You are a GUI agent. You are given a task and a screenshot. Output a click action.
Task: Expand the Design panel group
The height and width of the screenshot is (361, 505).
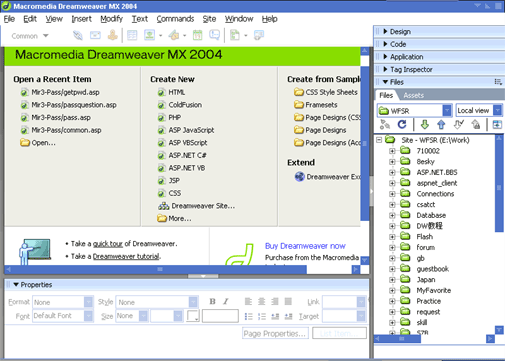coord(385,31)
